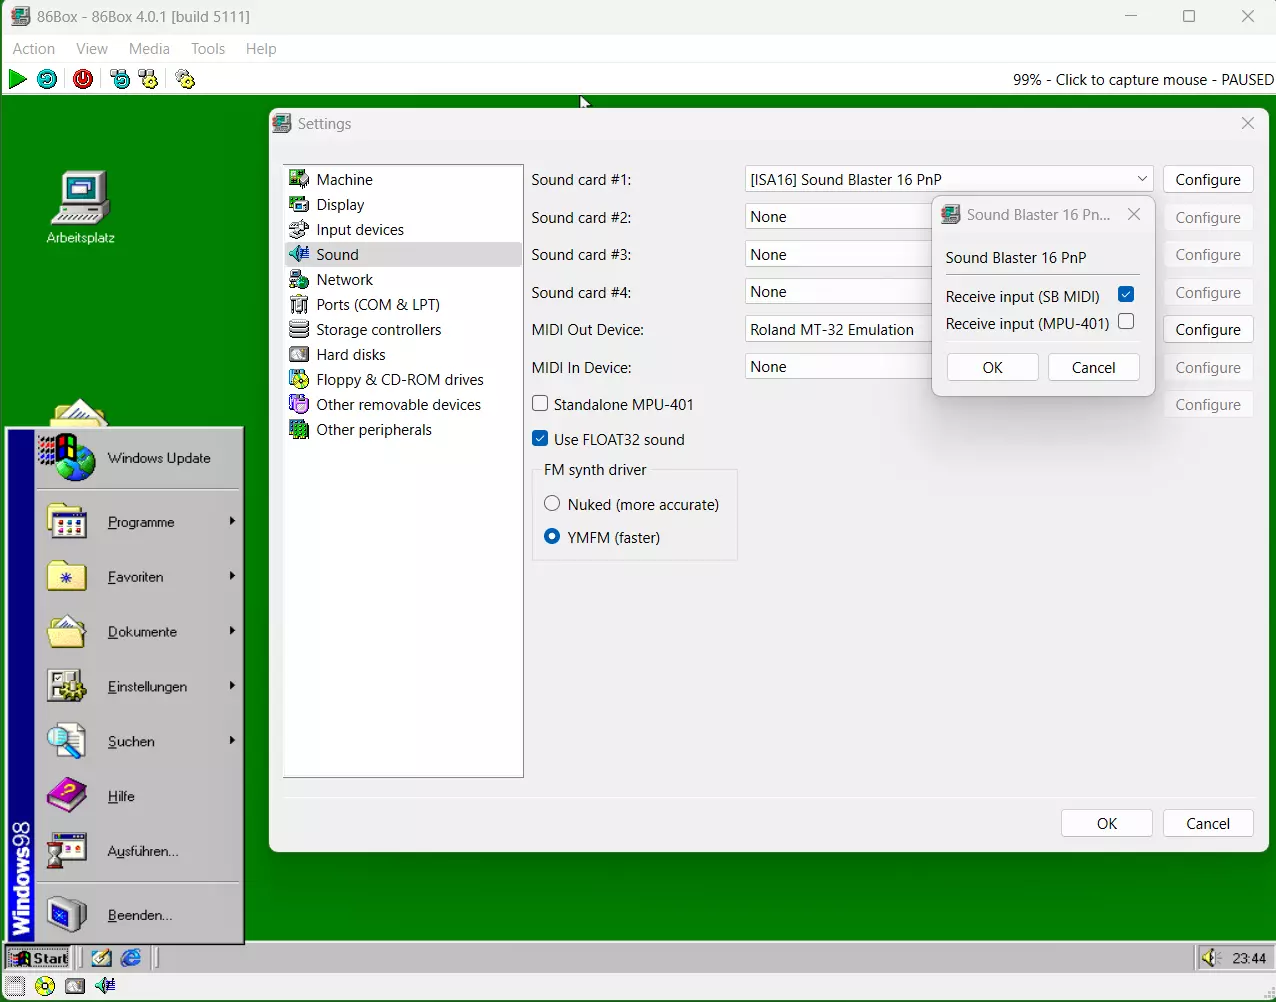Hard reset the emulated machine
1276x1002 pixels.
47,79
